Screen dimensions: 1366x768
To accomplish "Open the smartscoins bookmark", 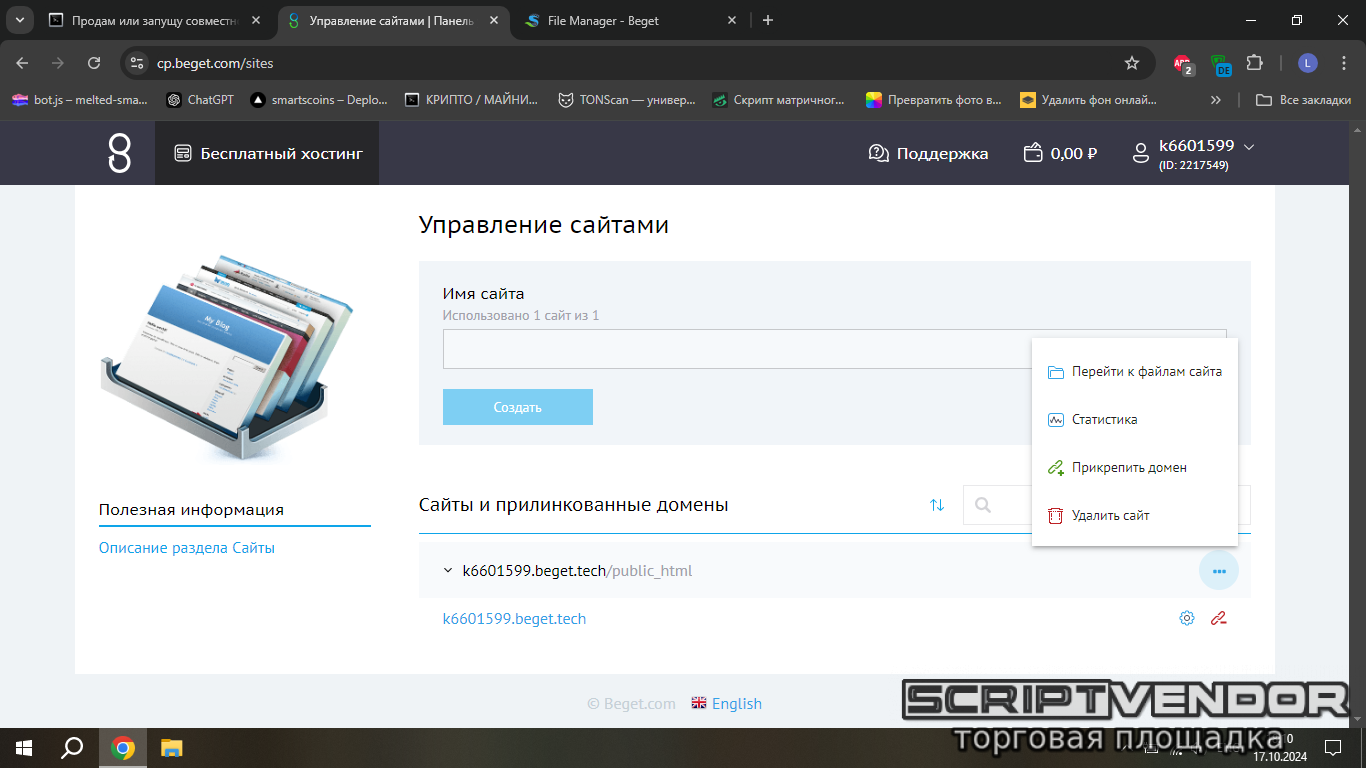I will click(319, 100).
